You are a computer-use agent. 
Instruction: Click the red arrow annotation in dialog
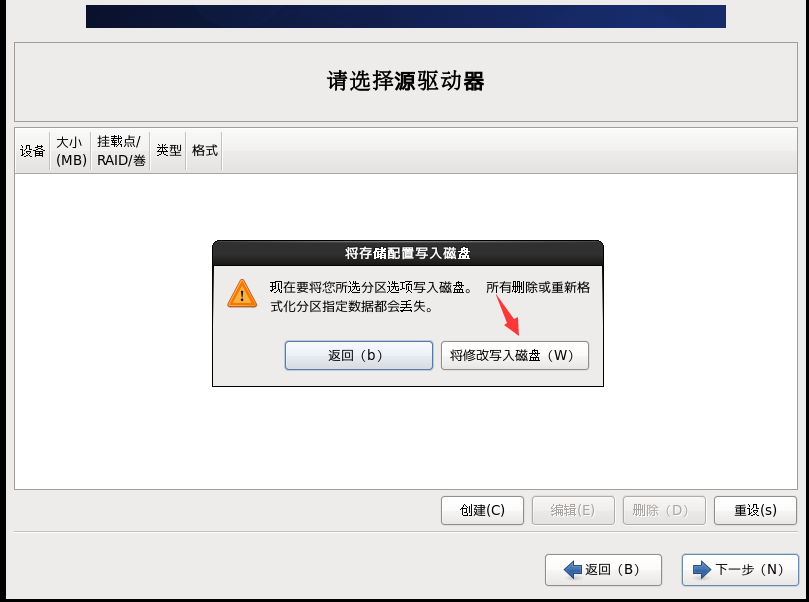pos(508,315)
